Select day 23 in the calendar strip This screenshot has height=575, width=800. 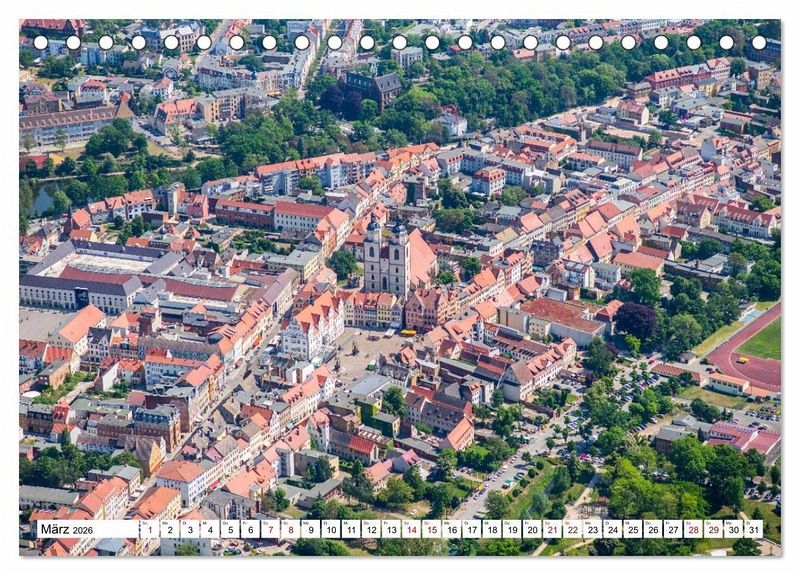[x=593, y=529]
